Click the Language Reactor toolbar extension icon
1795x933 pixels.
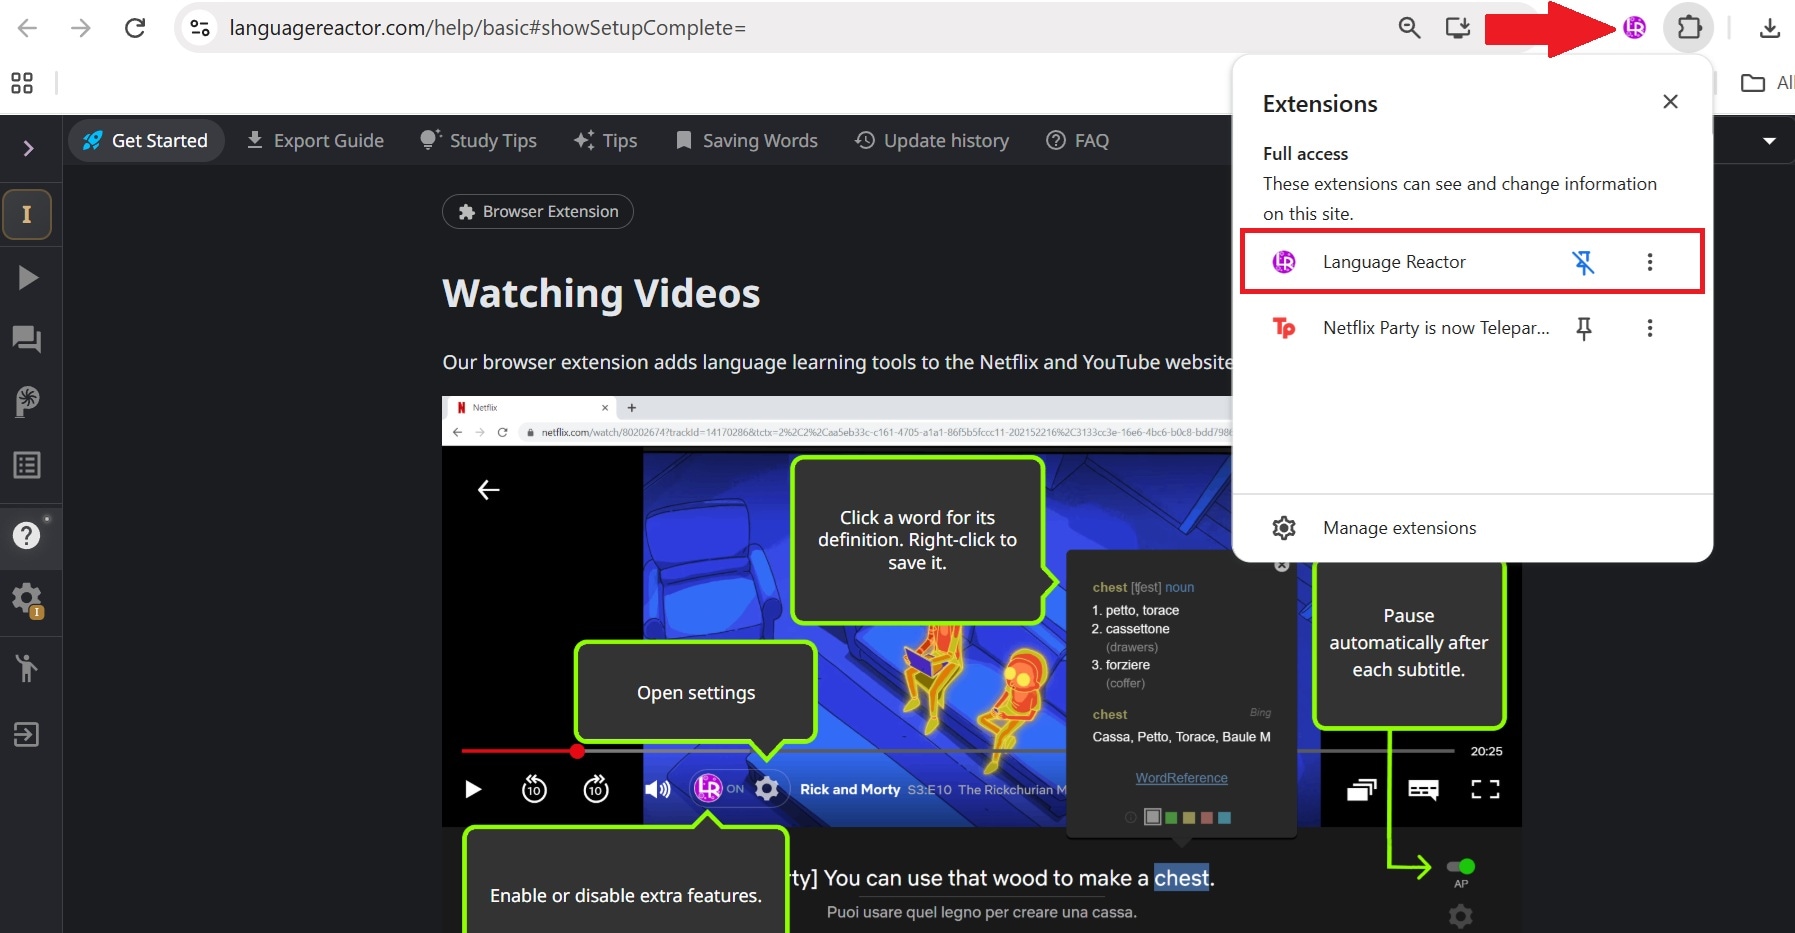coord(1635,28)
